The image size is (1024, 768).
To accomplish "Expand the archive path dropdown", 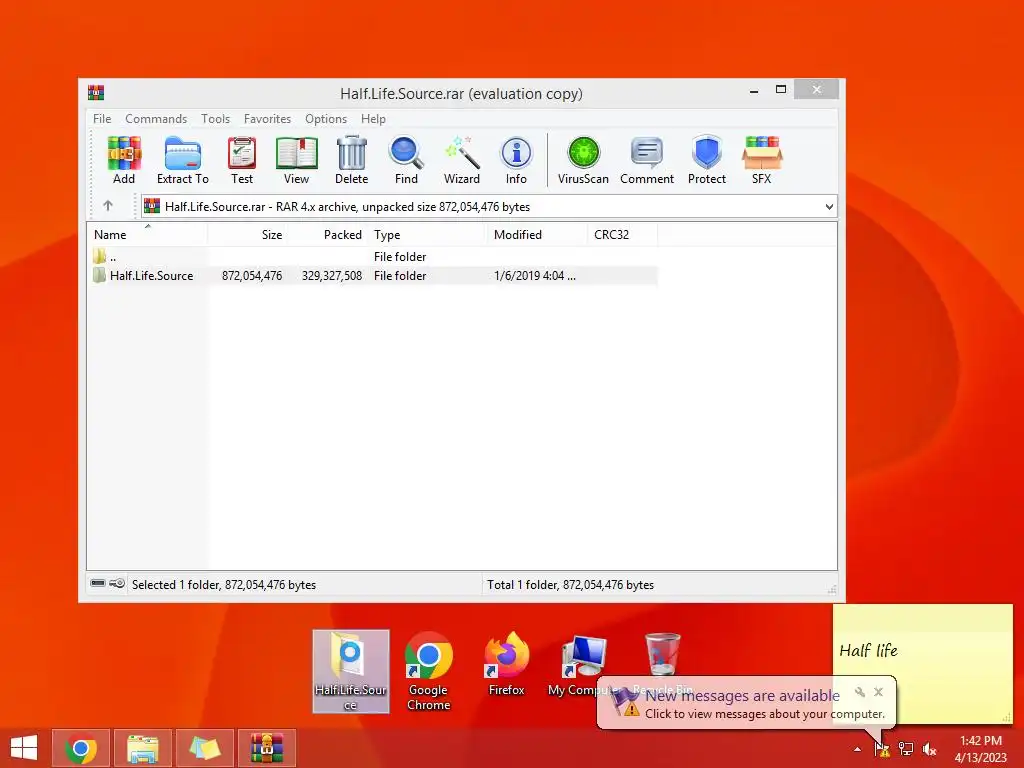I will (829, 206).
